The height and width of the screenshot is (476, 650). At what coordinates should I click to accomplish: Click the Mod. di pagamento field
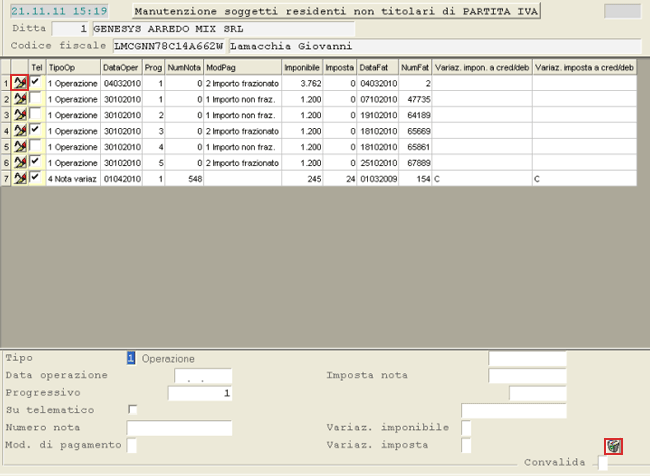click(133, 445)
